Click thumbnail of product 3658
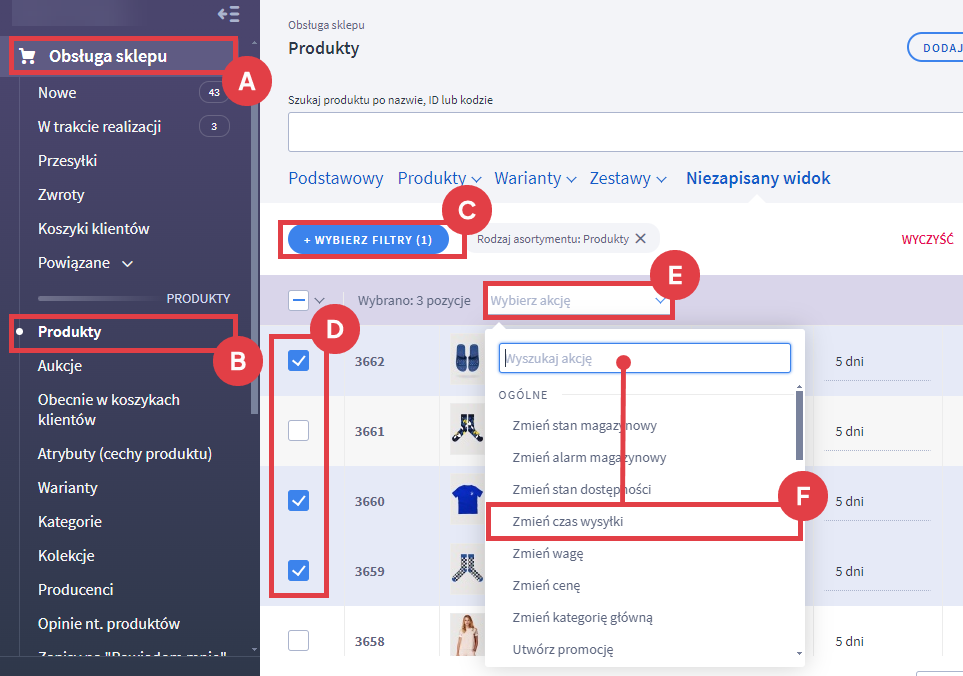This screenshot has width=963, height=676. (x=467, y=638)
